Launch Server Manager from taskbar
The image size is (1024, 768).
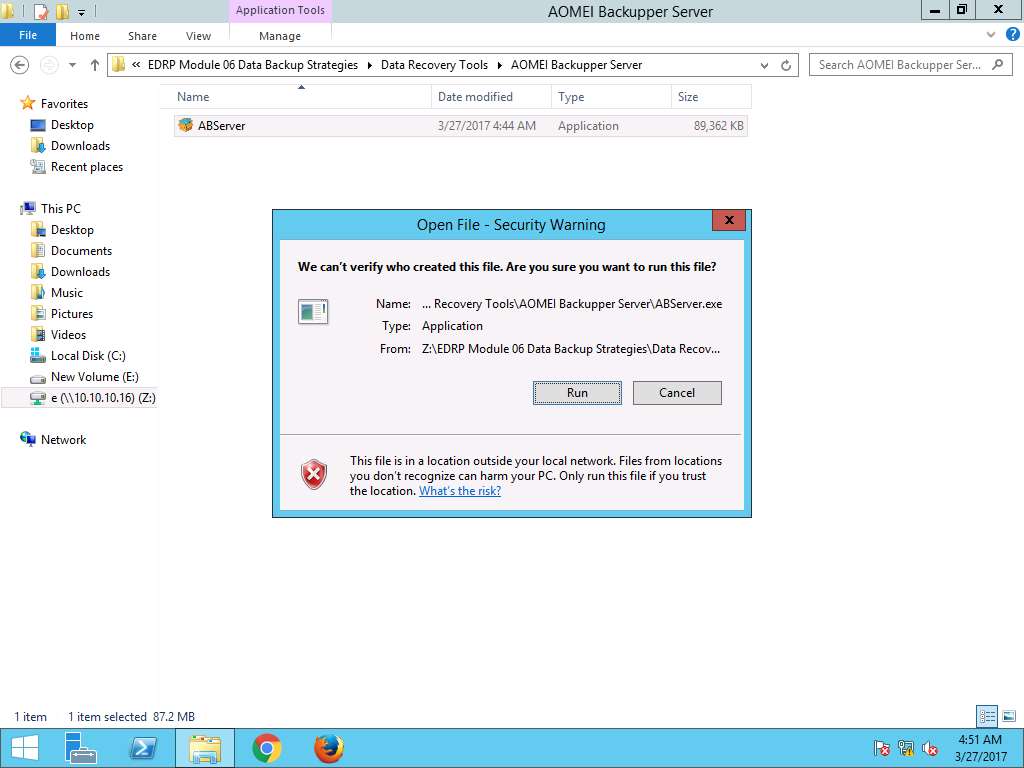81,748
